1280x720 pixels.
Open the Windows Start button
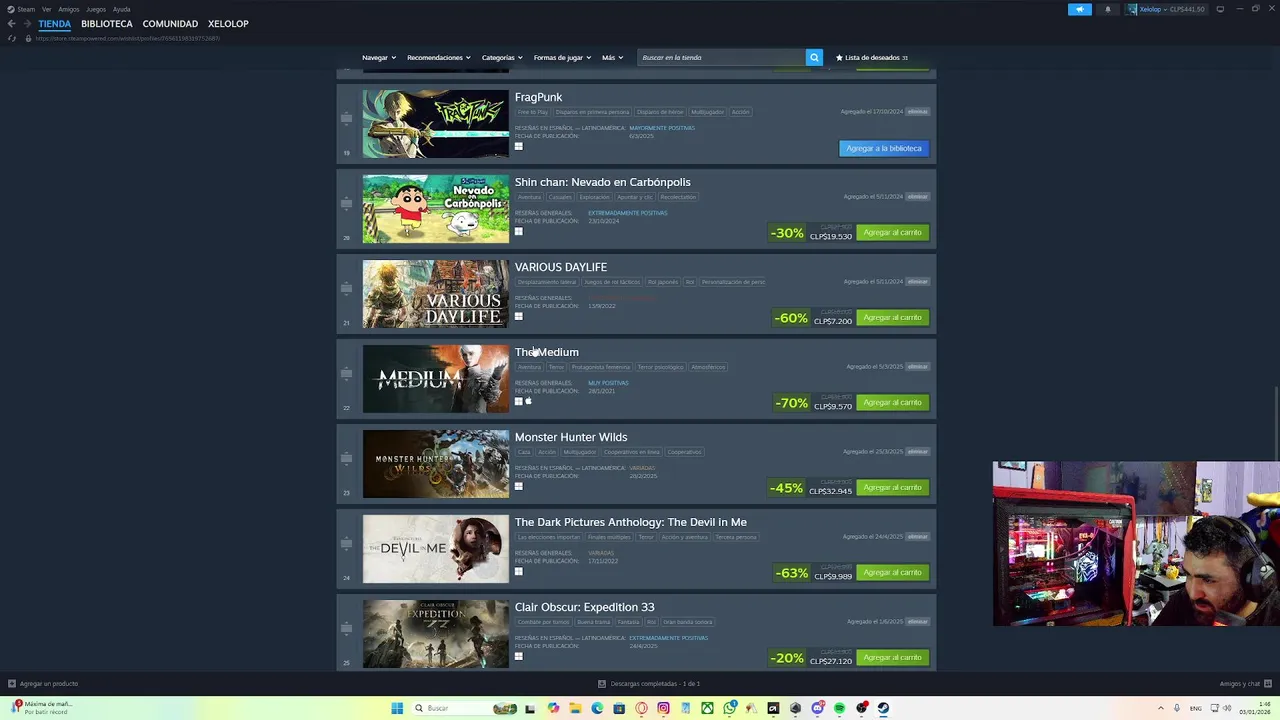[397, 708]
